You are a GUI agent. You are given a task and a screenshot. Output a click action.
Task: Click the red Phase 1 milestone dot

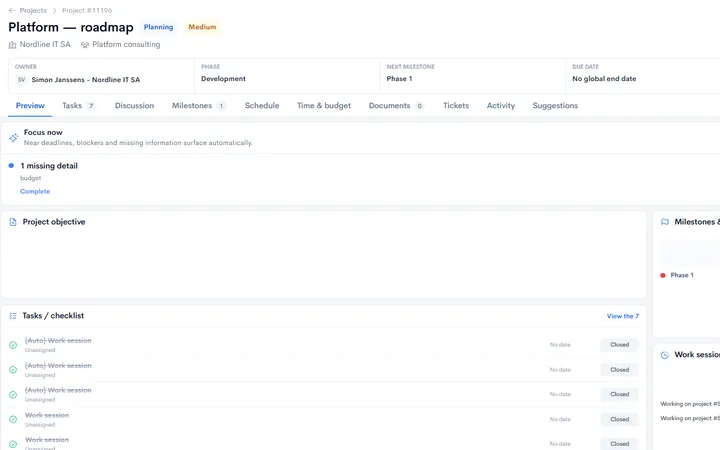tap(663, 276)
